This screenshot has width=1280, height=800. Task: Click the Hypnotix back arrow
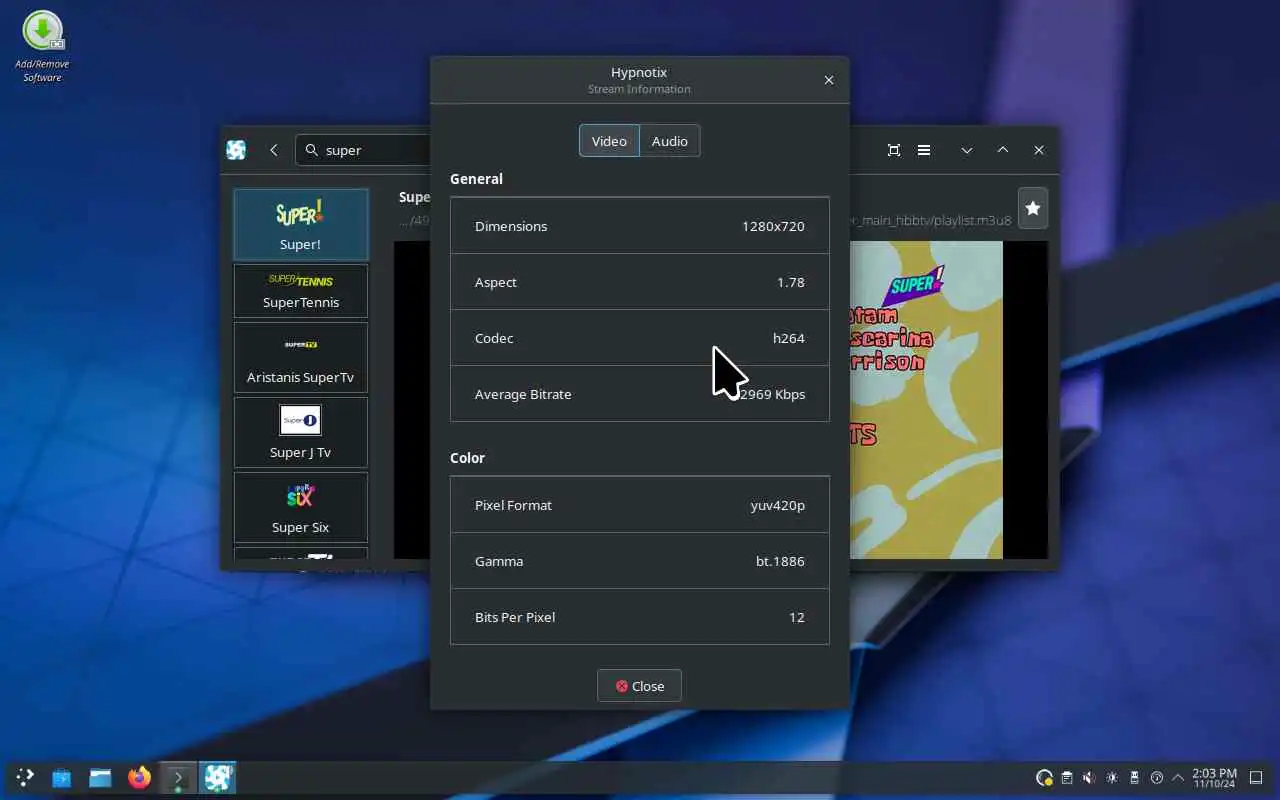(x=274, y=150)
